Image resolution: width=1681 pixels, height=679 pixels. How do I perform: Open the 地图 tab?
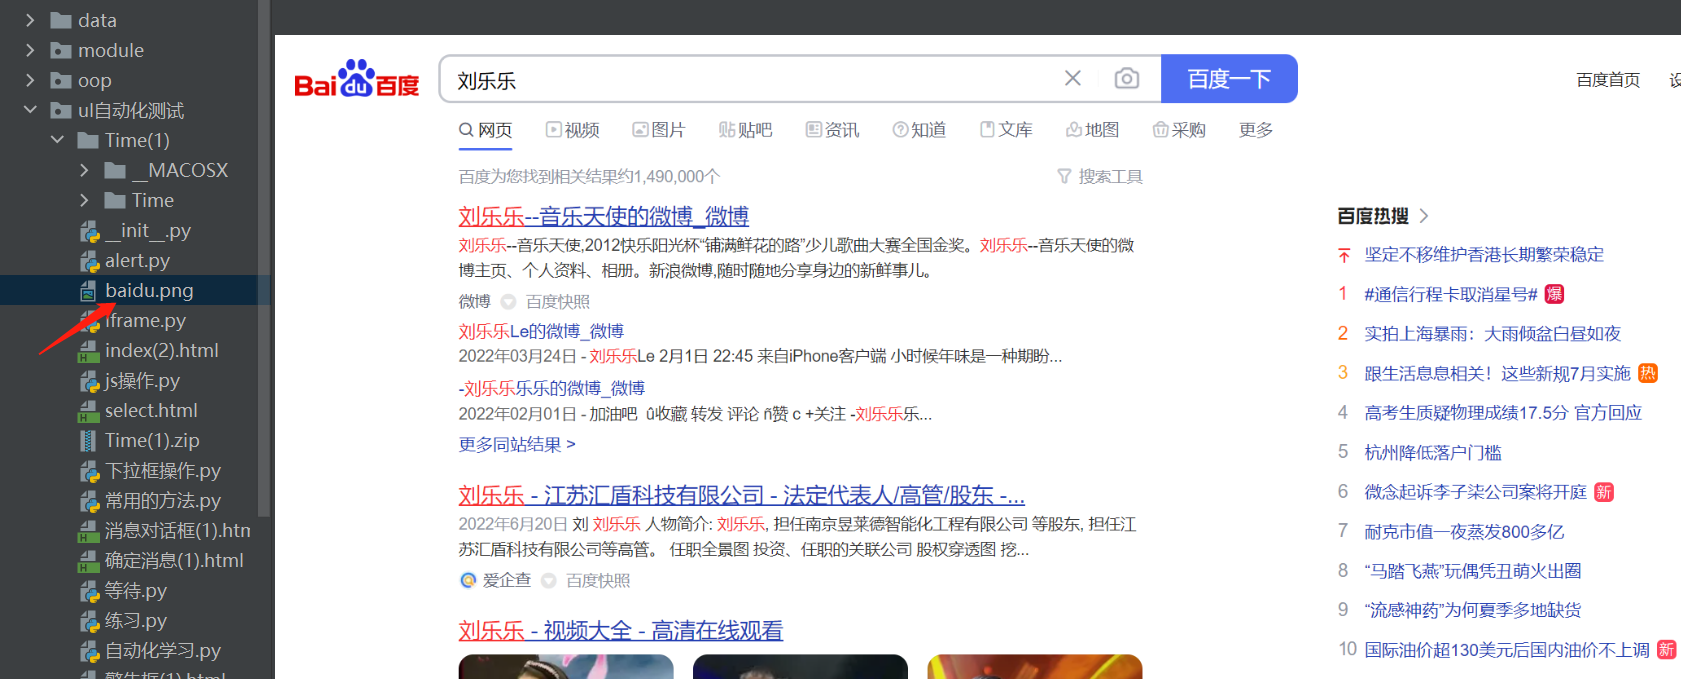[x=1092, y=130]
